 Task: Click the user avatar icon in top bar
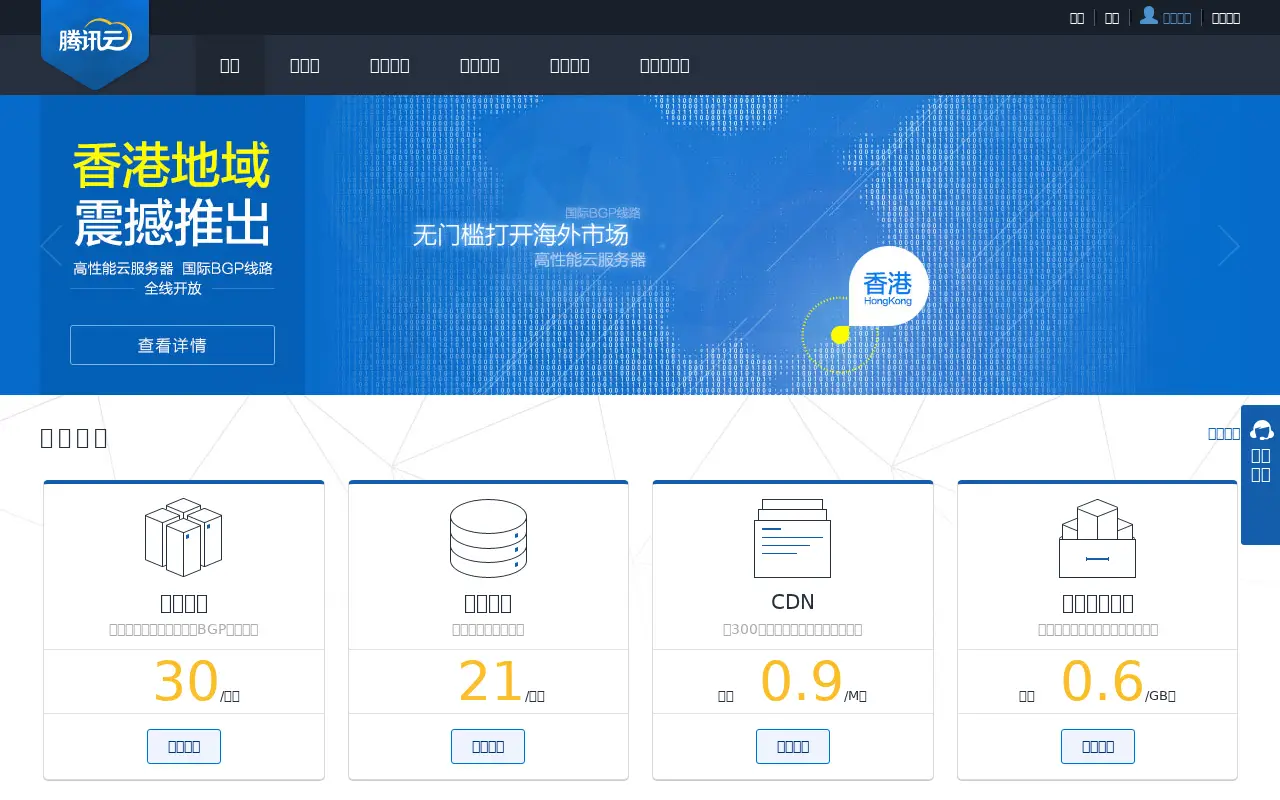click(x=1149, y=15)
